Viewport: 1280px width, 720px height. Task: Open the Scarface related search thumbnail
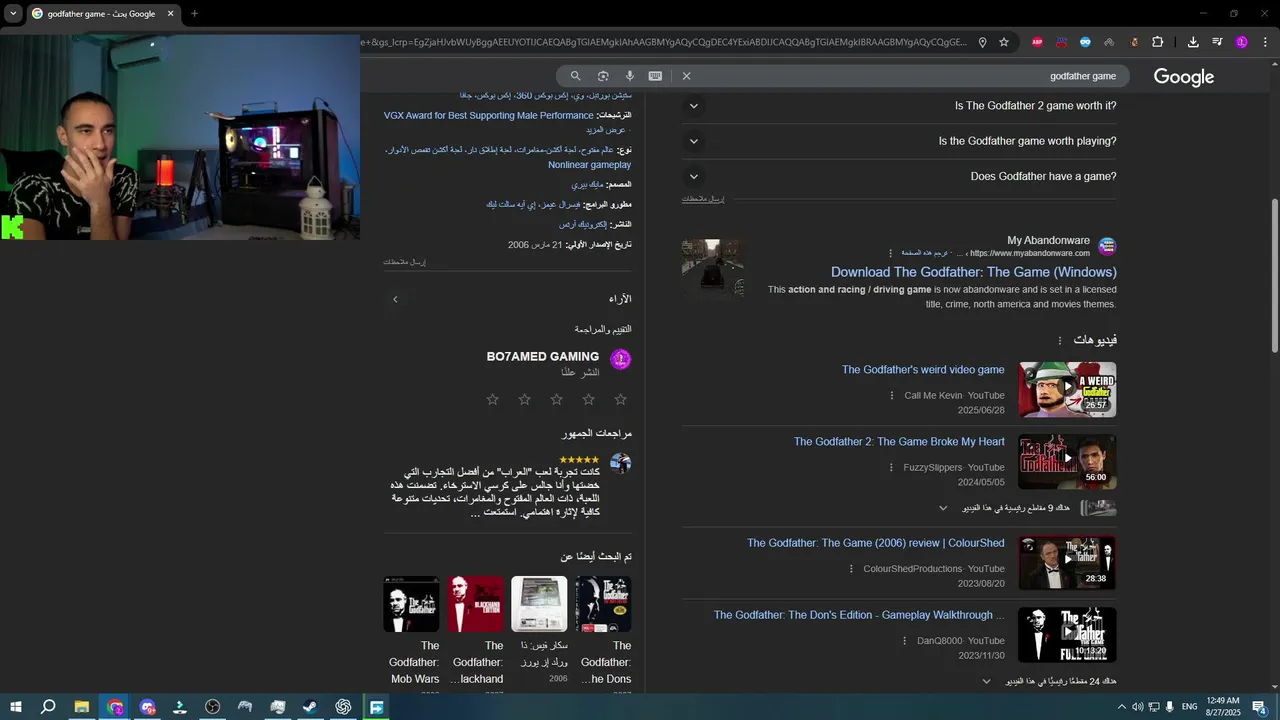point(539,604)
